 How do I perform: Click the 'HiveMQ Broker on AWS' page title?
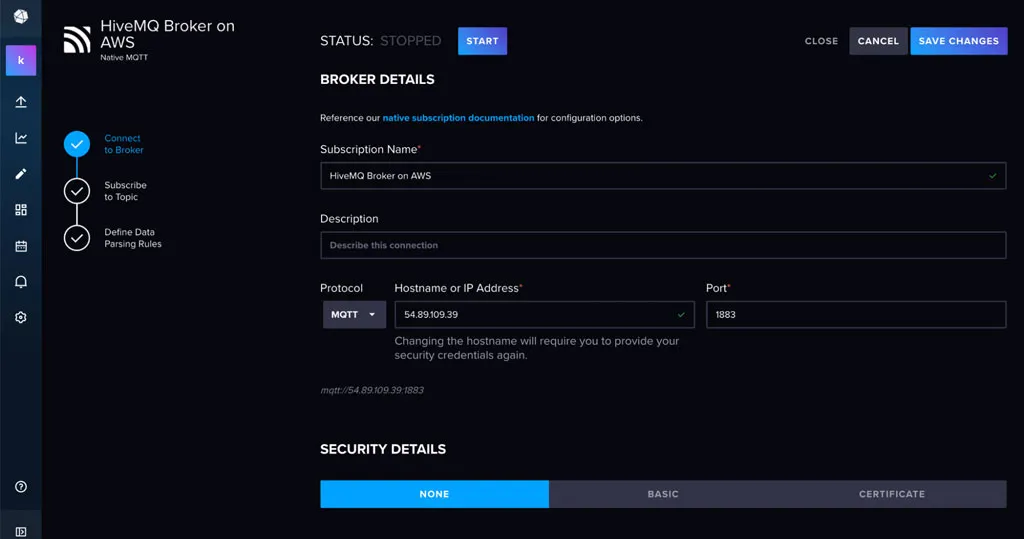coord(167,34)
